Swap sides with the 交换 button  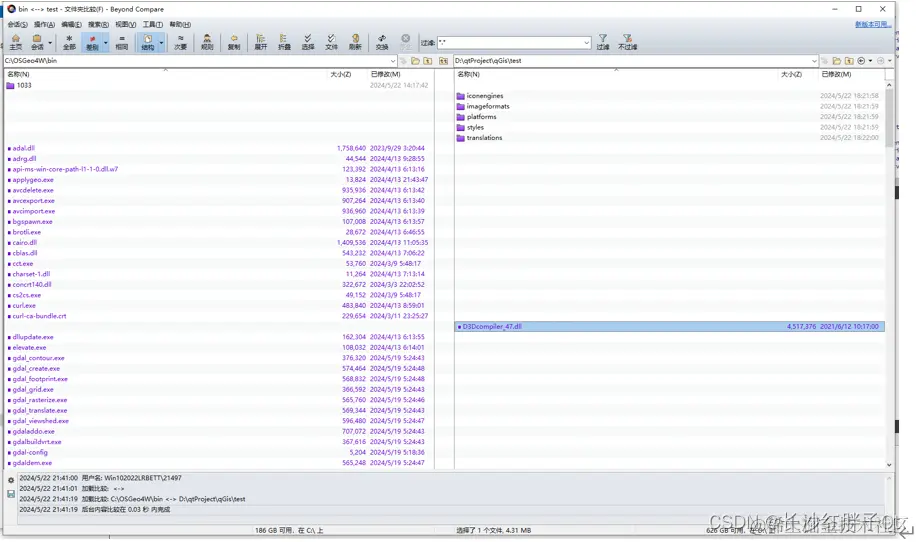click(381, 42)
